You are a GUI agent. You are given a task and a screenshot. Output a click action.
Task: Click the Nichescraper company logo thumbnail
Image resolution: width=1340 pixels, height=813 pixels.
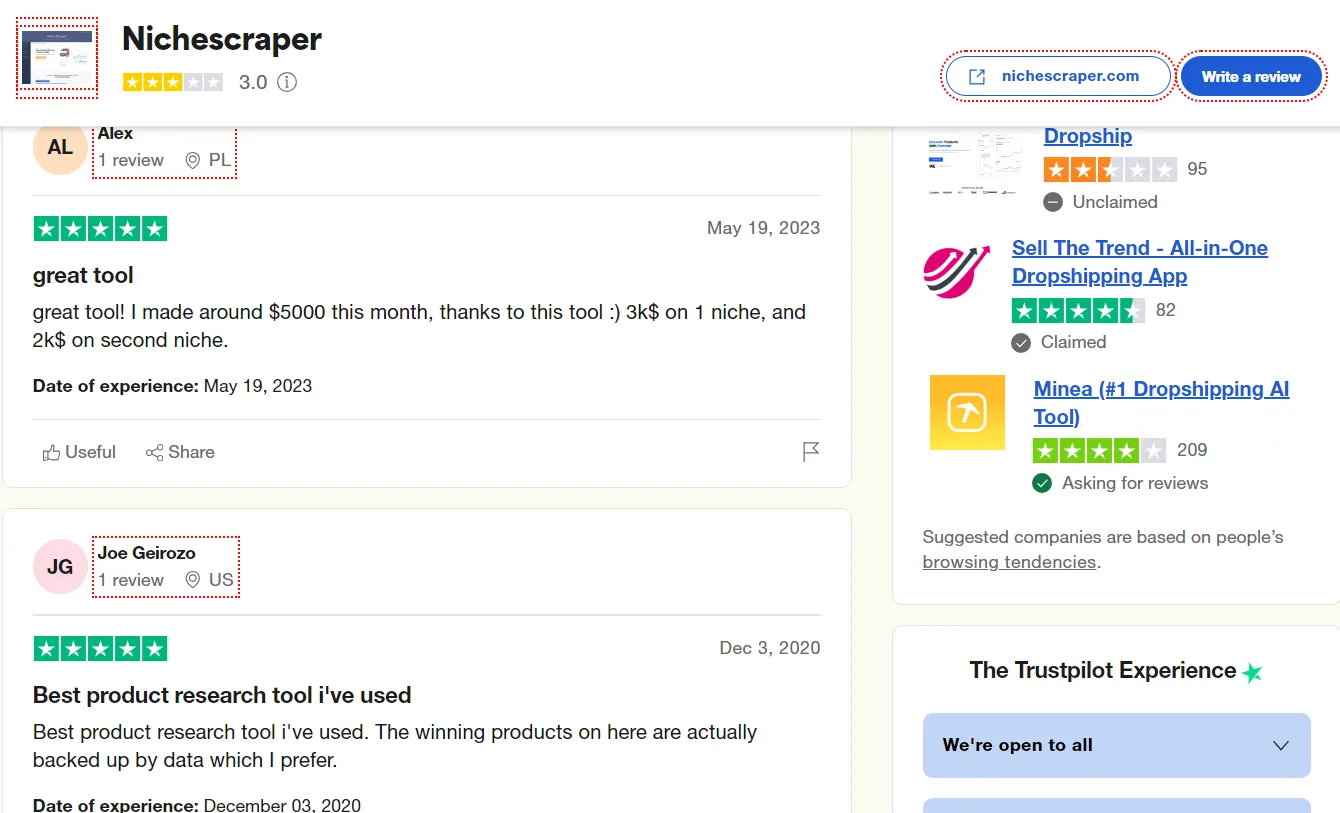(x=57, y=57)
